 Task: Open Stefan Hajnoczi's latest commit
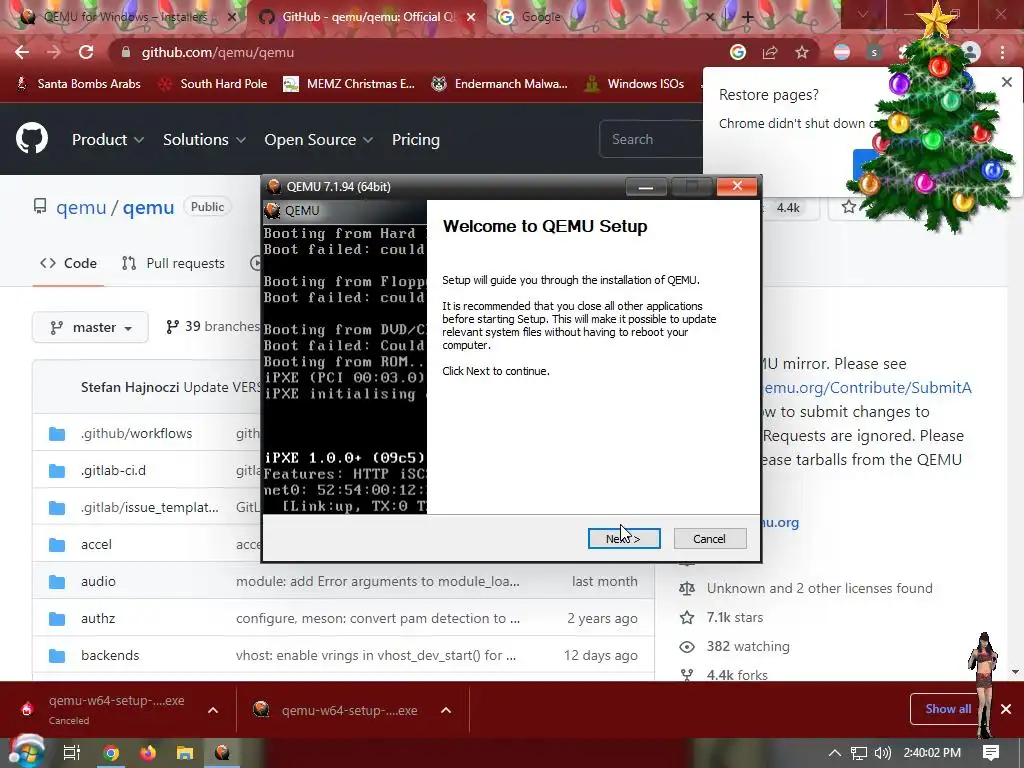pos(222,387)
